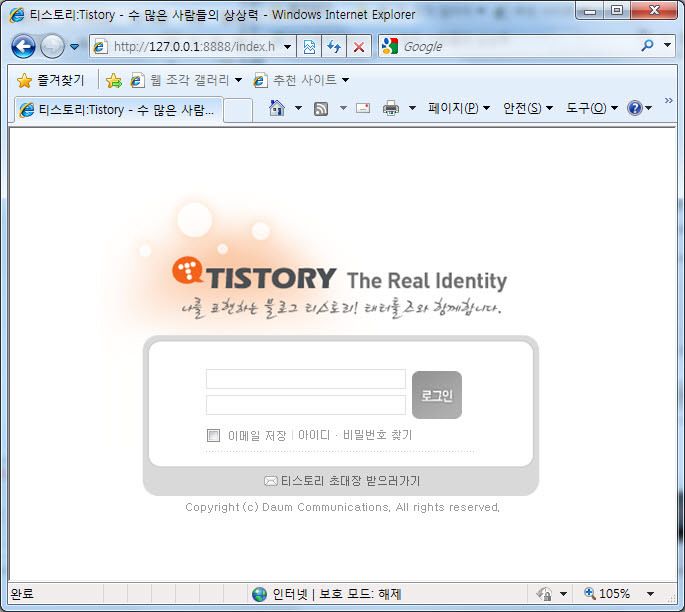Open 추천 사이트 suggested sites item
Viewport: 685px width, 612px height.
tap(295, 80)
